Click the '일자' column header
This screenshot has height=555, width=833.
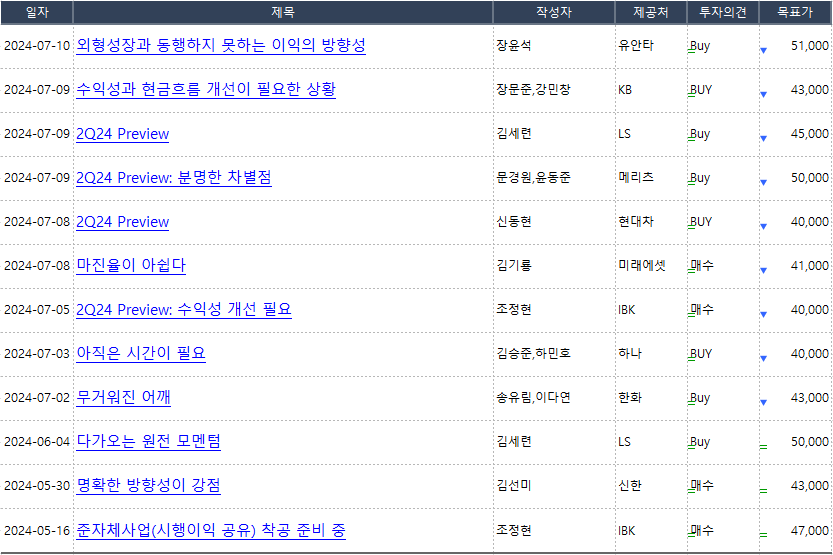(x=37, y=12)
